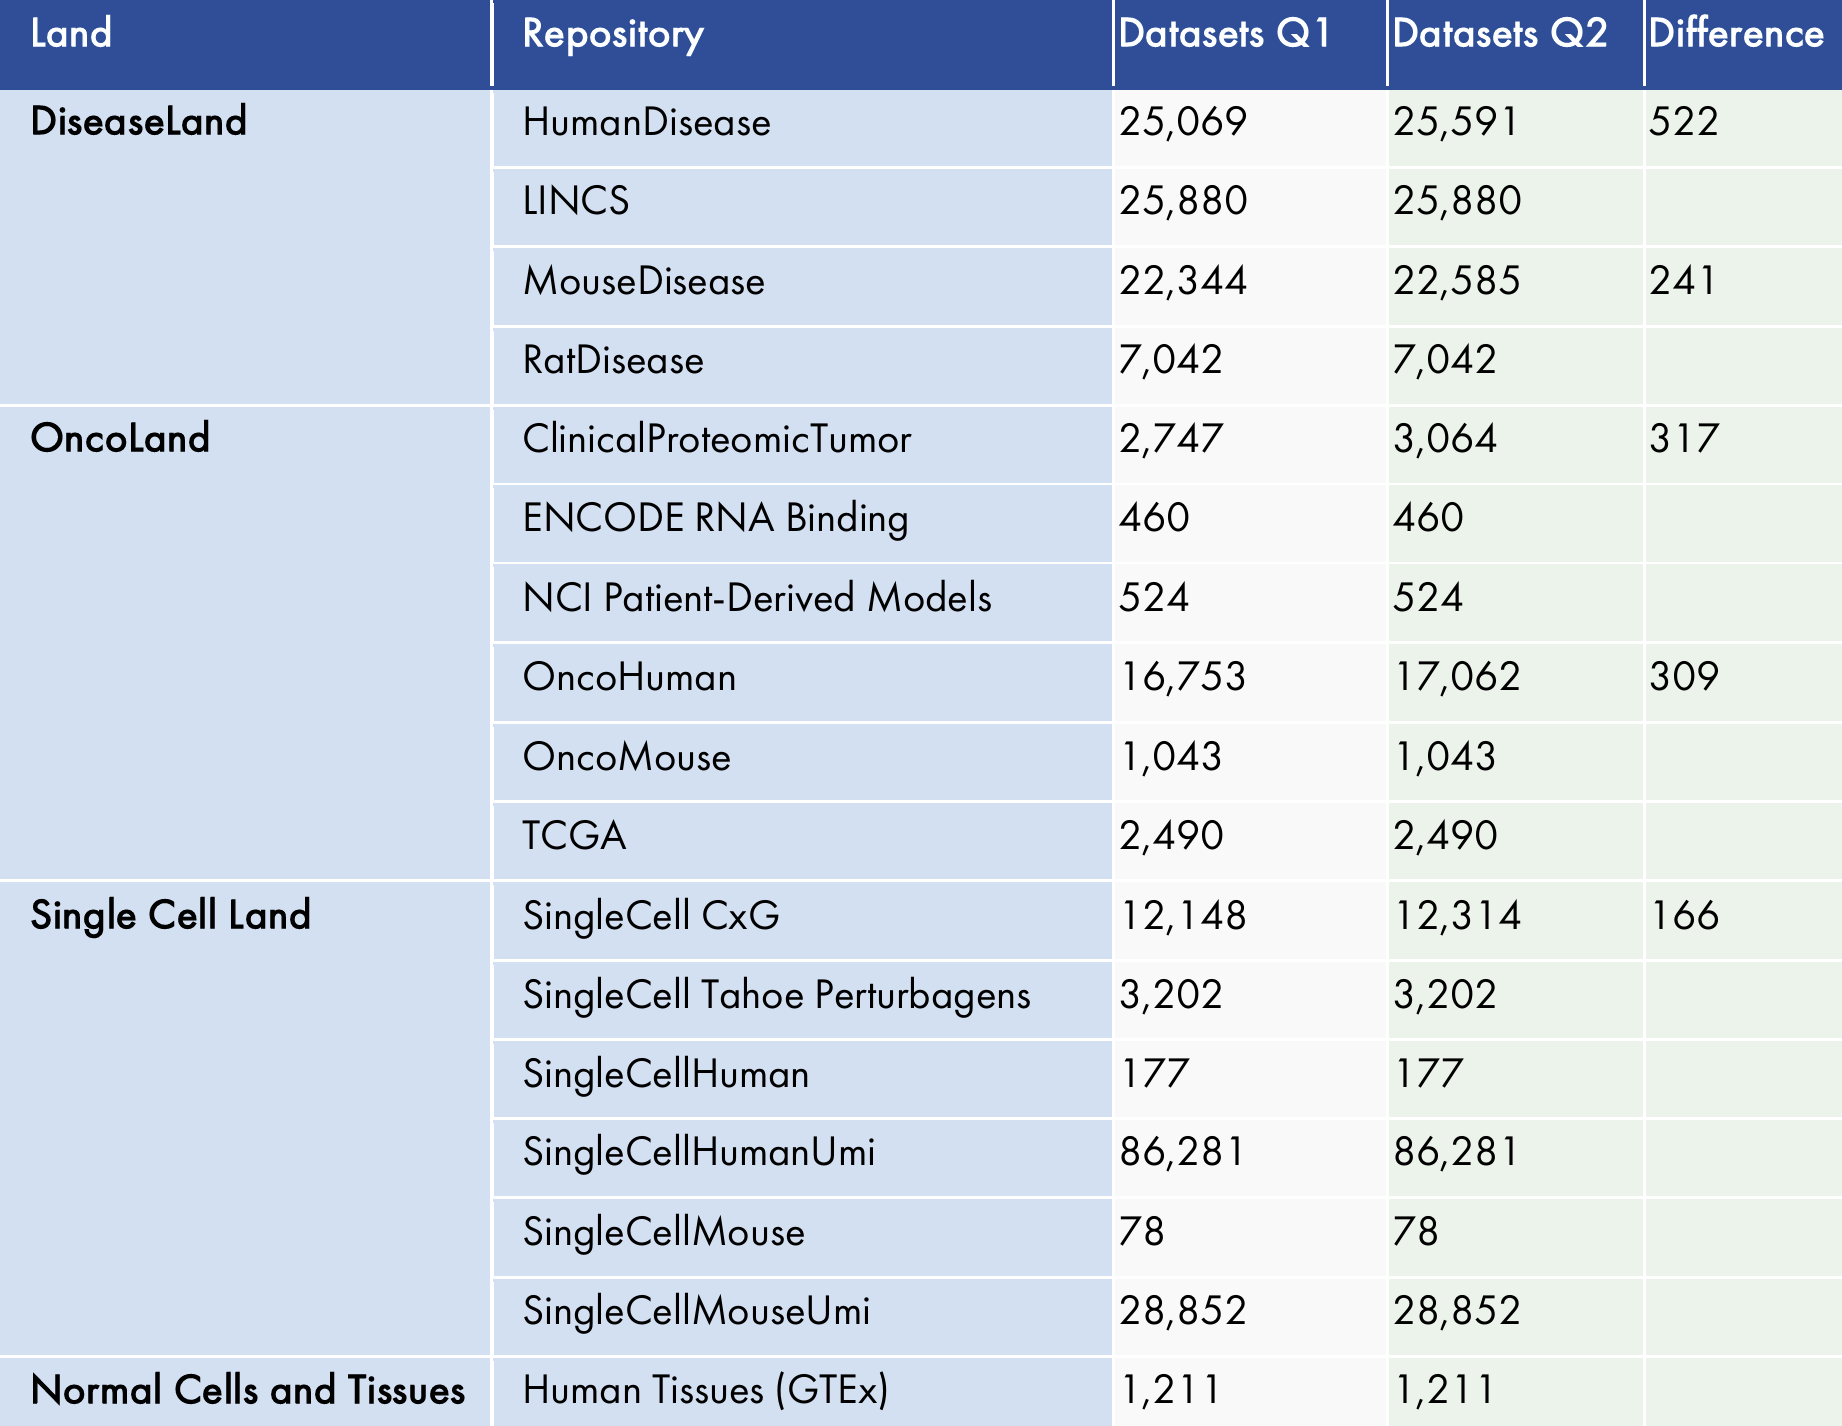
Task: Select the SingleCell CxG Q2 value "12,314"
Action: [x=1458, y=916]
